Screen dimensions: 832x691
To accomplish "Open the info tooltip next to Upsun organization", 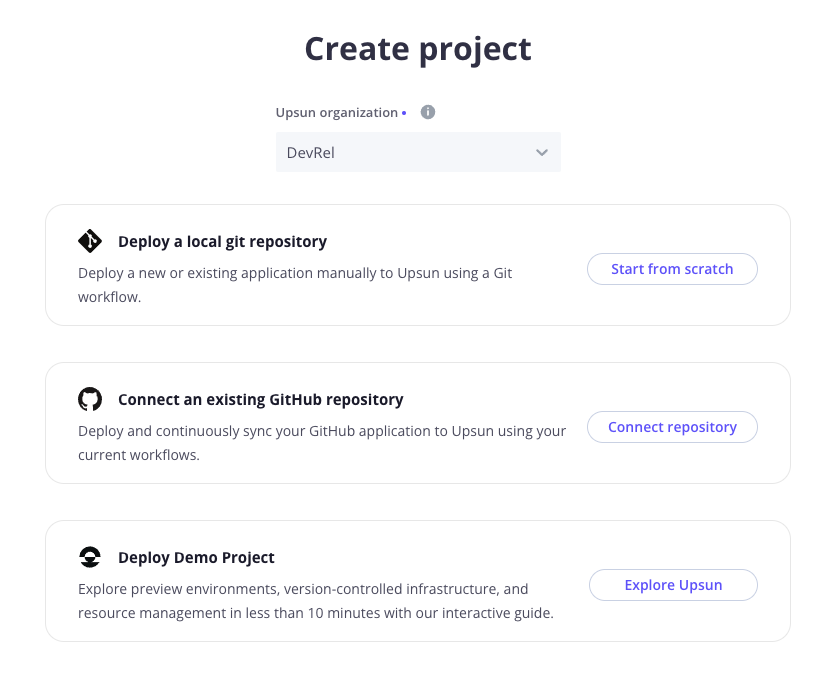I will 427,112.
